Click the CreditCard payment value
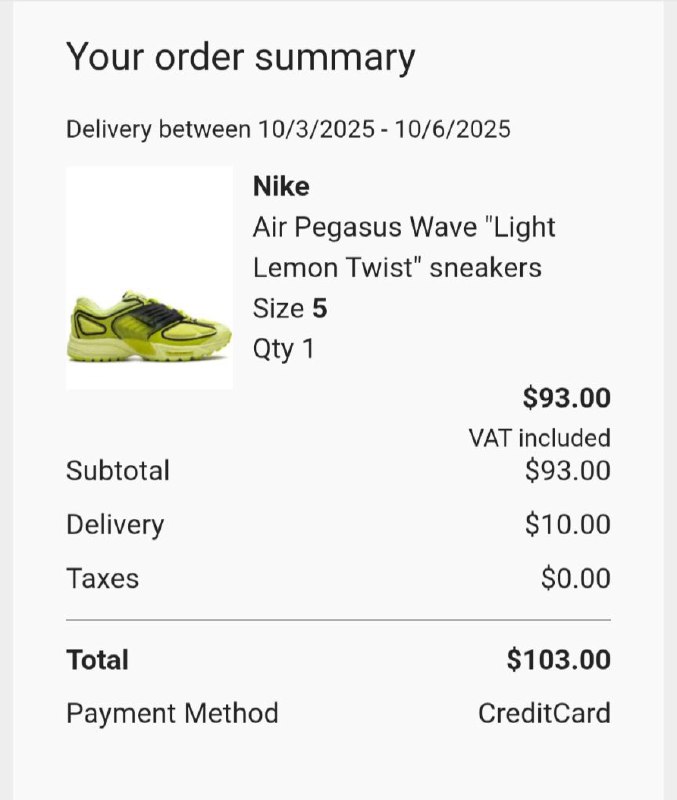677x800 pixels. pyautogui.click(x=544, y=714)
